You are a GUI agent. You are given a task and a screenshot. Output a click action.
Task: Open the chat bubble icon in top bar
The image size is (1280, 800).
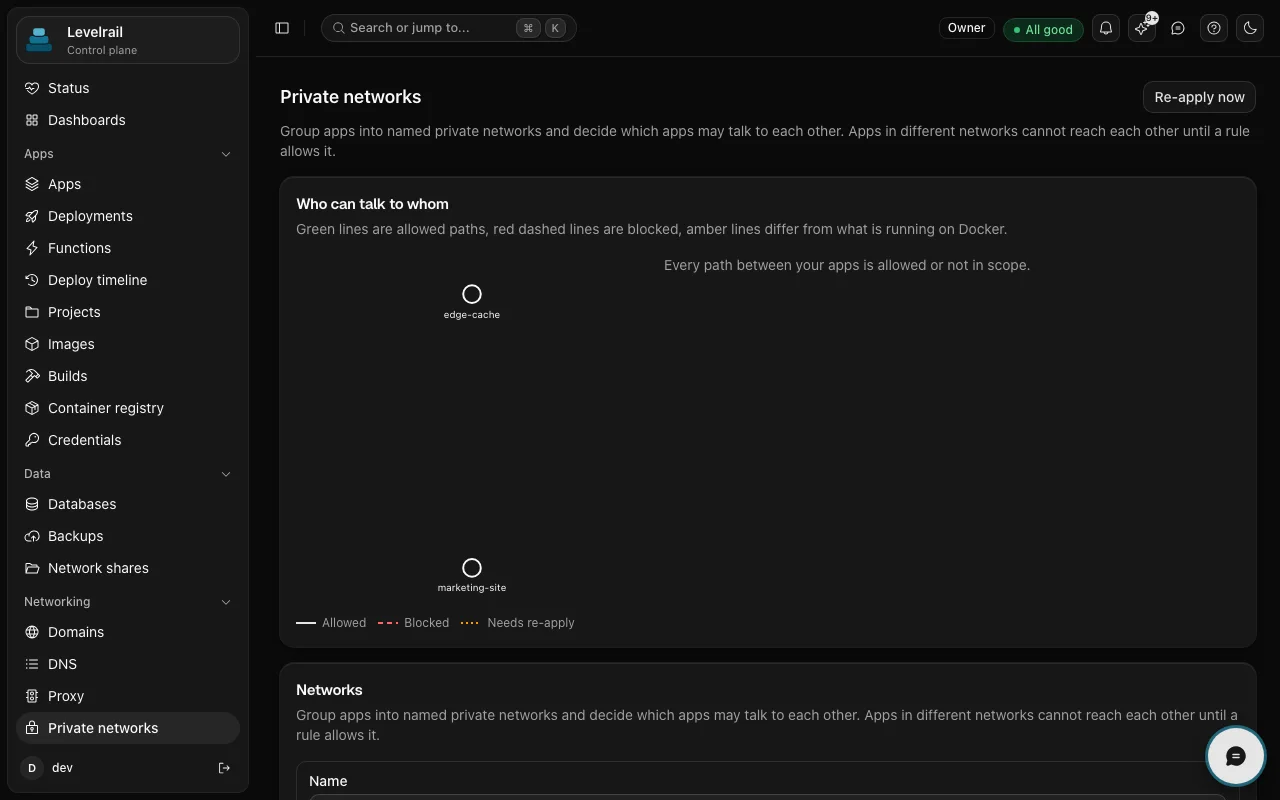[1178, 28]
